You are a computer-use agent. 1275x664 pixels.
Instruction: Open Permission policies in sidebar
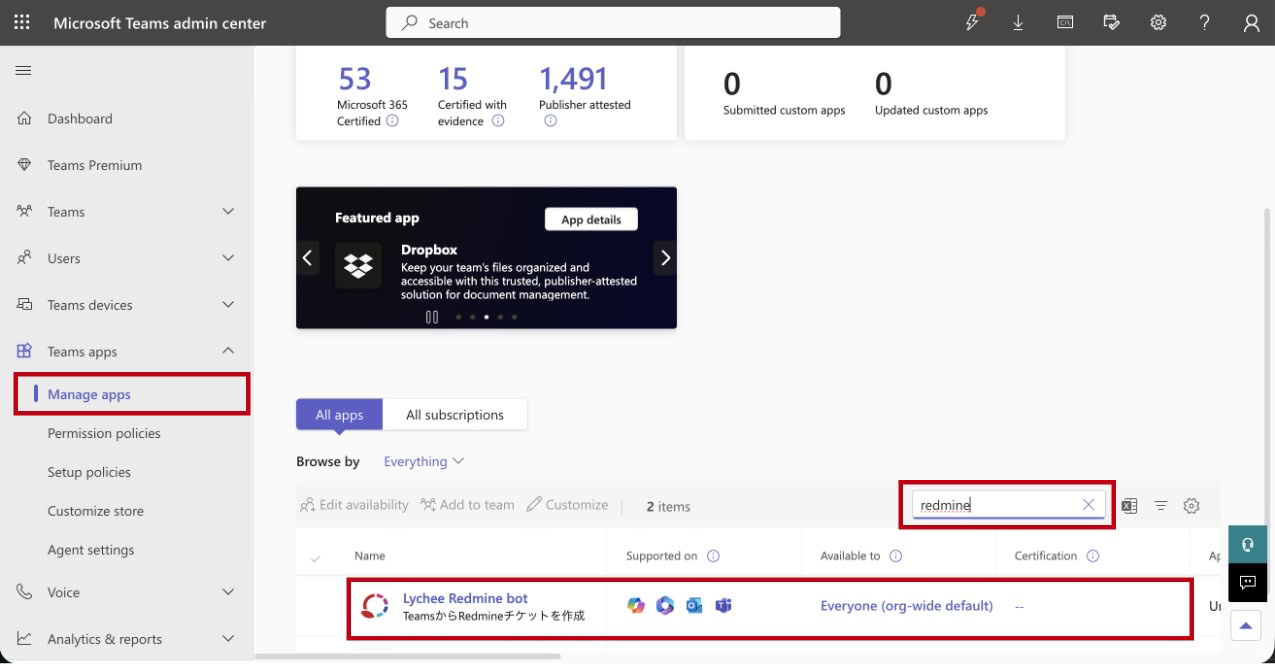coord(104,433)
